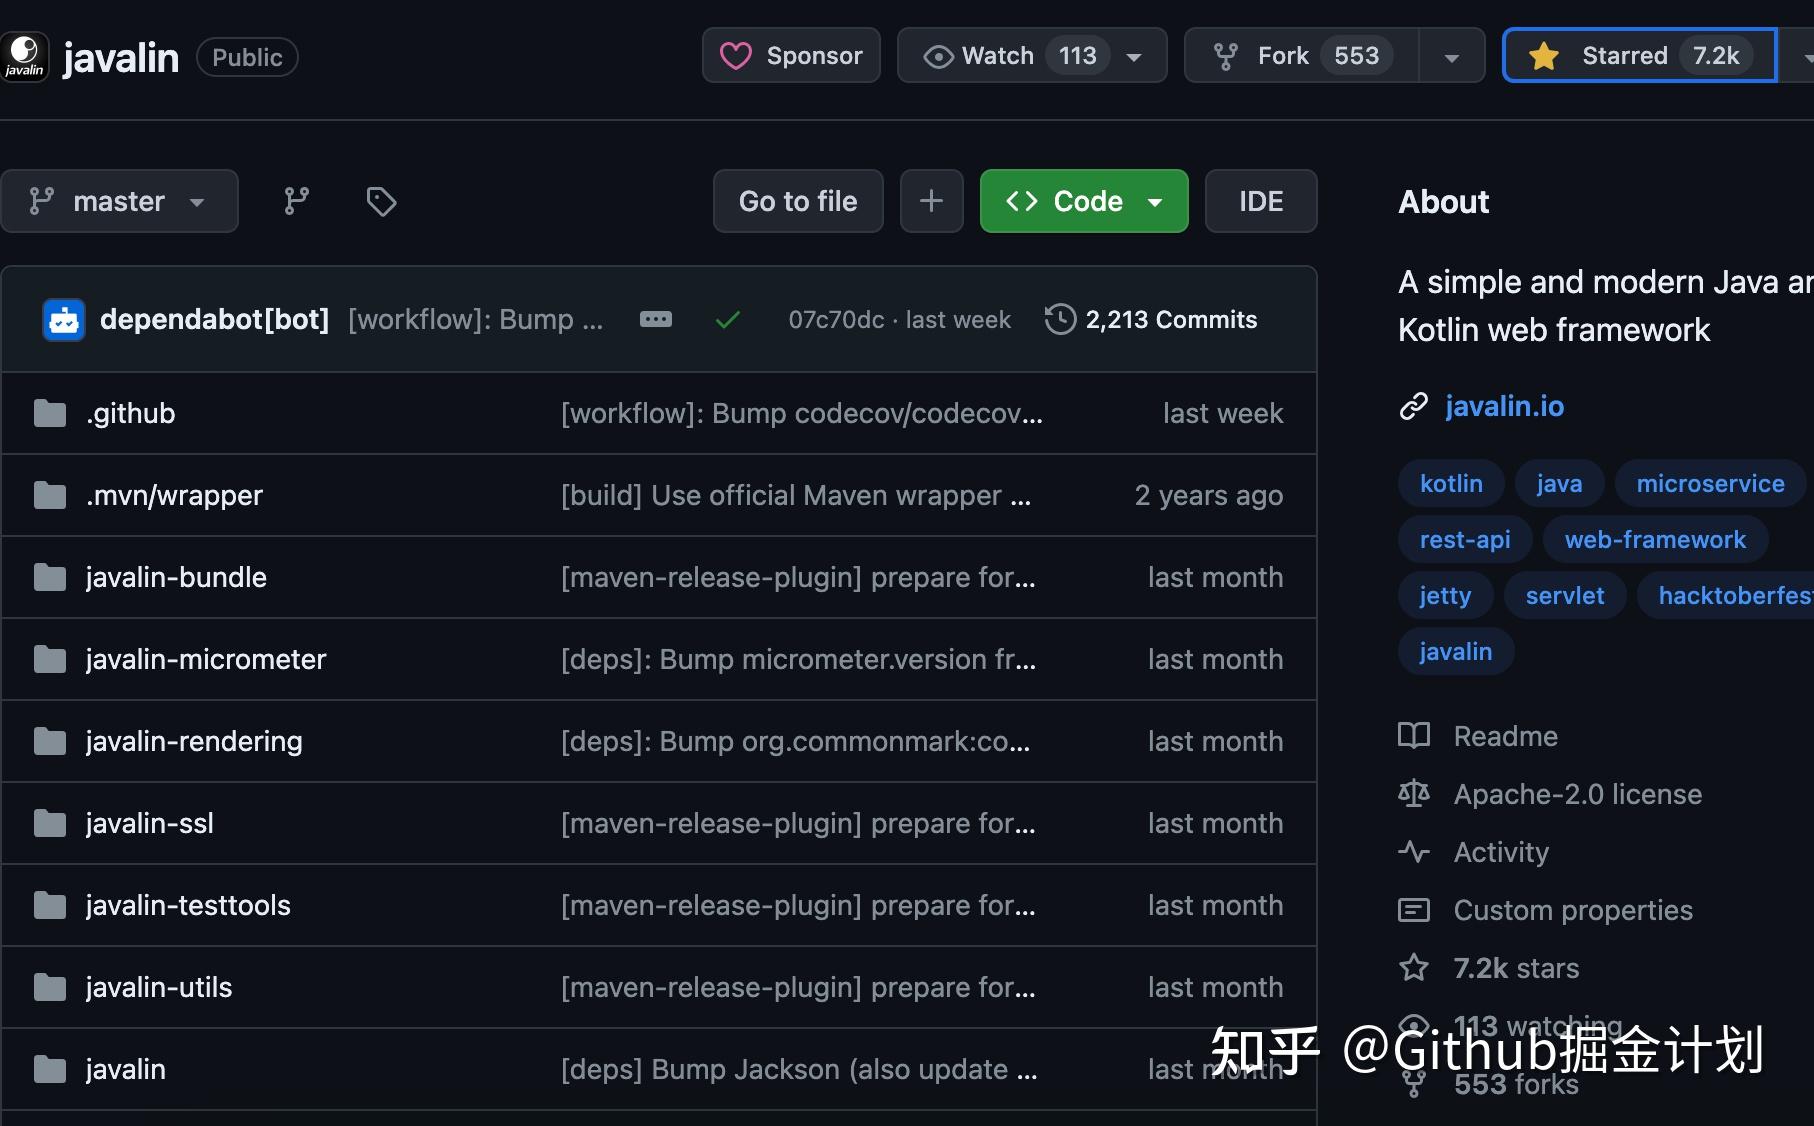View commit history via clock icon
1814x1126 pixels.
(1059, 319)
